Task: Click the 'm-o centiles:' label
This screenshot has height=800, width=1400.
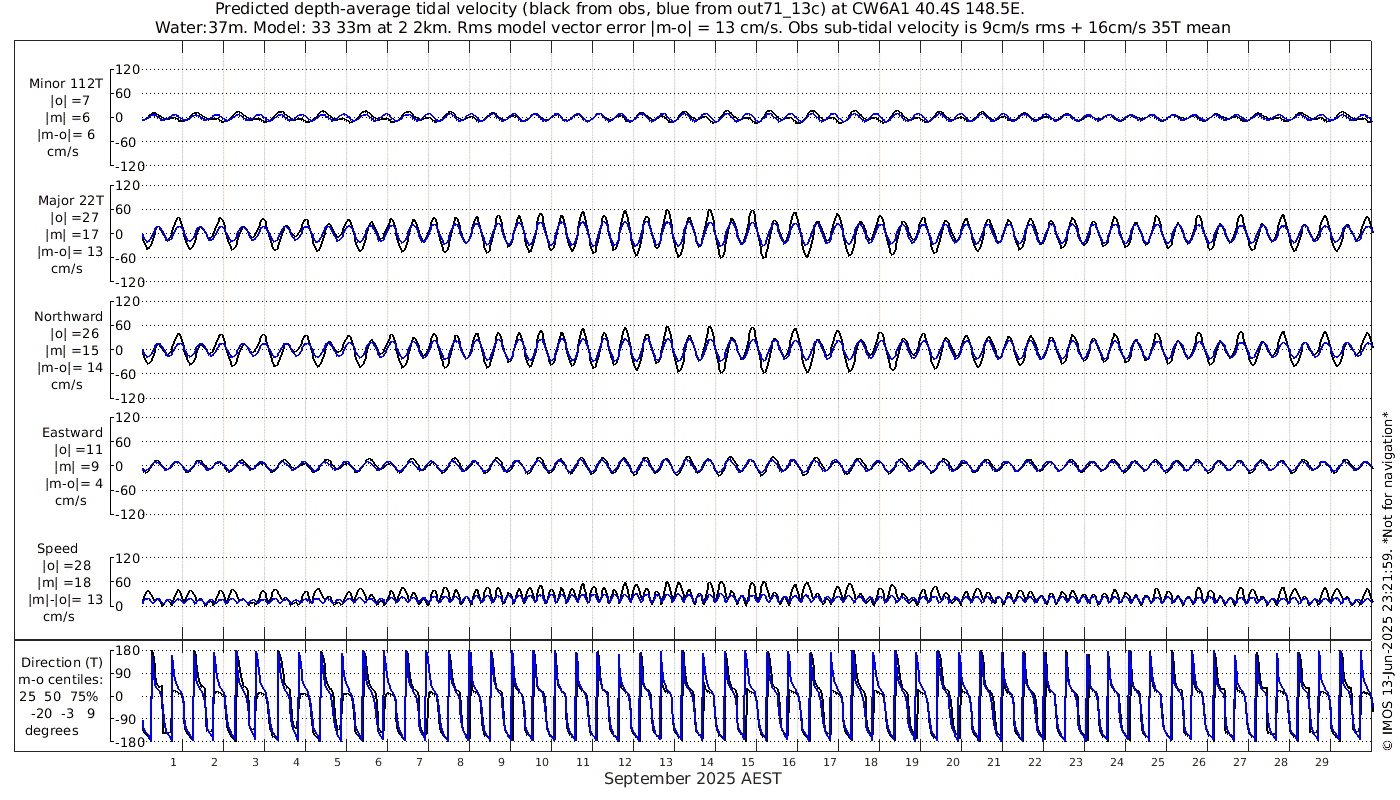Action: coord(60,679)
